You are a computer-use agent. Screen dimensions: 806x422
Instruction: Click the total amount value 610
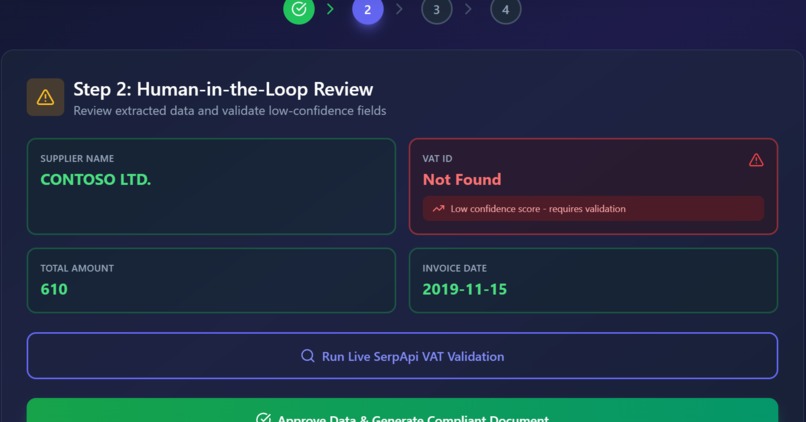(x=54, y=289)
